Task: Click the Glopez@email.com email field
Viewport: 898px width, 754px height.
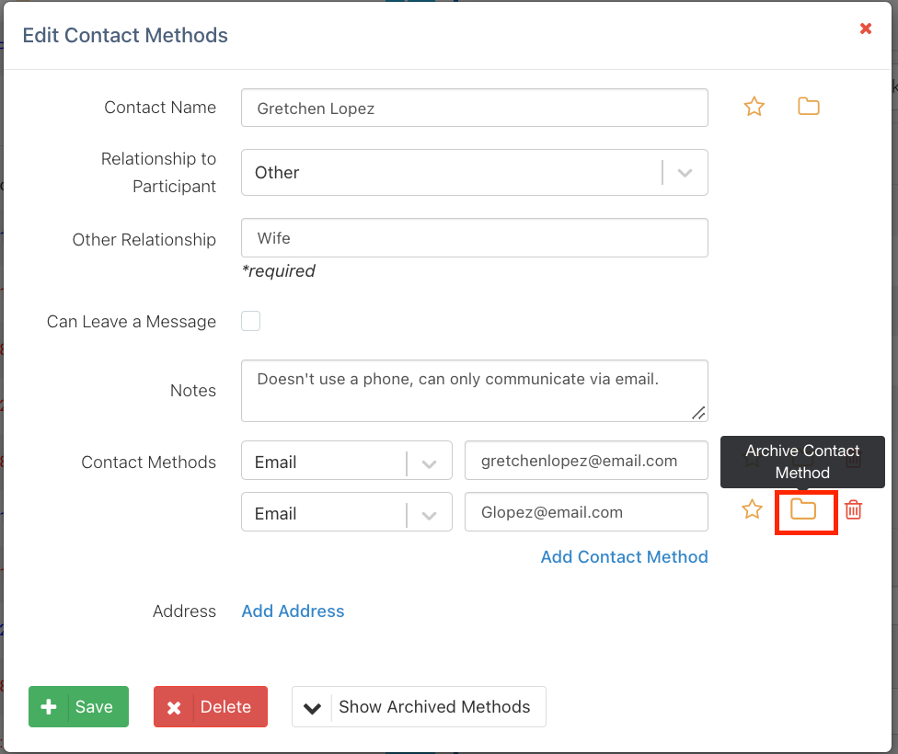Action: (x=586, y=512)
